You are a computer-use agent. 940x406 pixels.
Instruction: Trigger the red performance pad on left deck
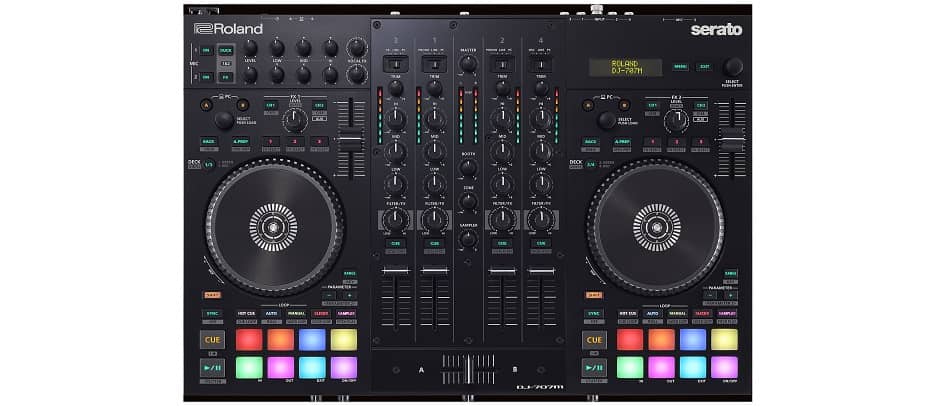coord(249,339)
